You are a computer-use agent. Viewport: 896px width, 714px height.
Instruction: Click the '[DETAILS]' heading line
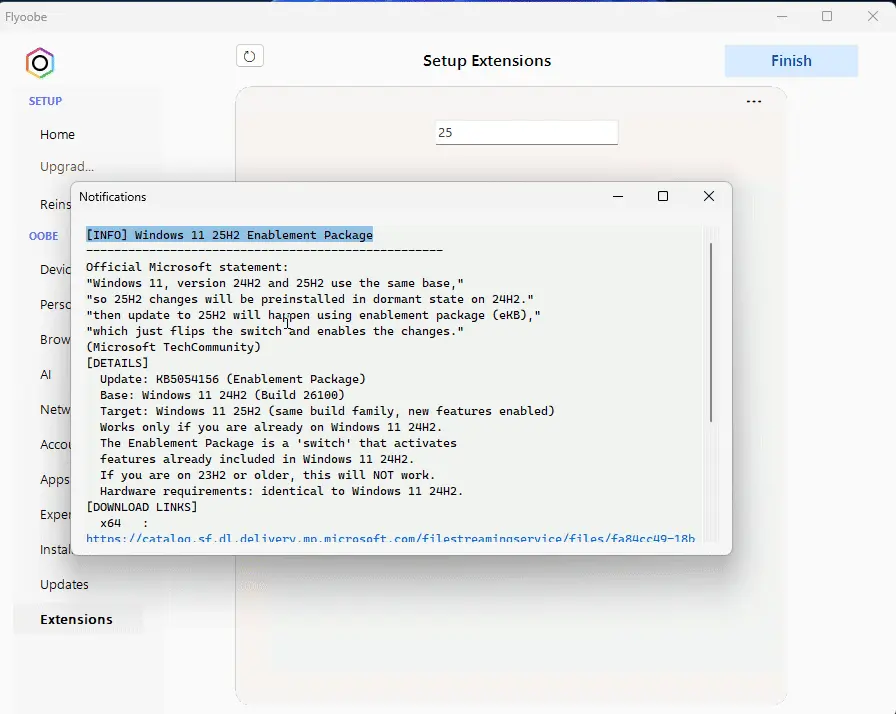tap(117, 363)
